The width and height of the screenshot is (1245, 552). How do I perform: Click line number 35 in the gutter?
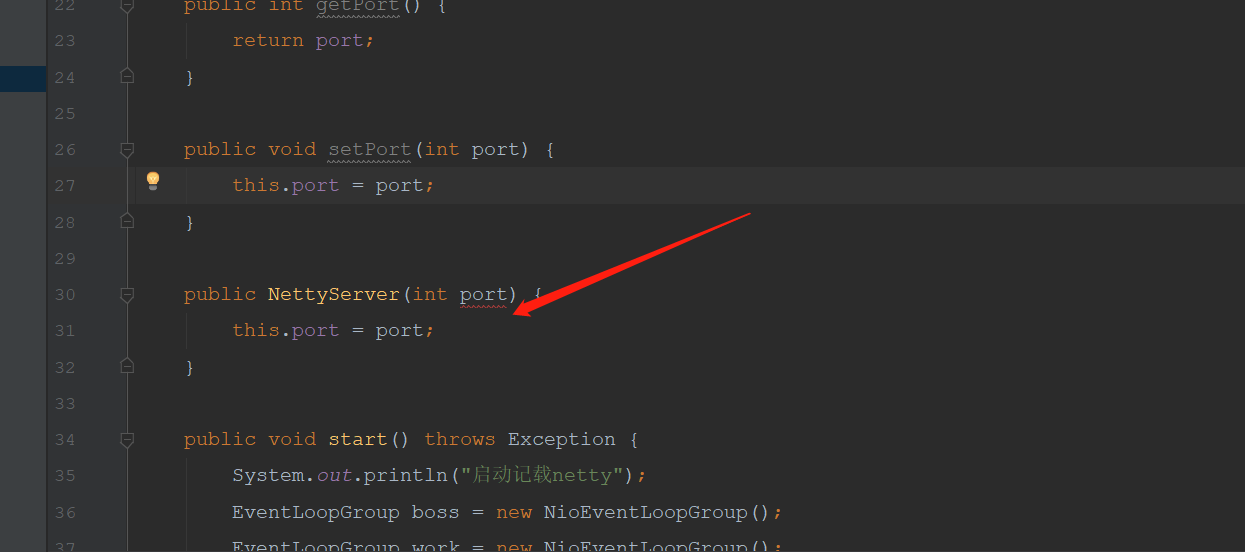pos(65,476)
